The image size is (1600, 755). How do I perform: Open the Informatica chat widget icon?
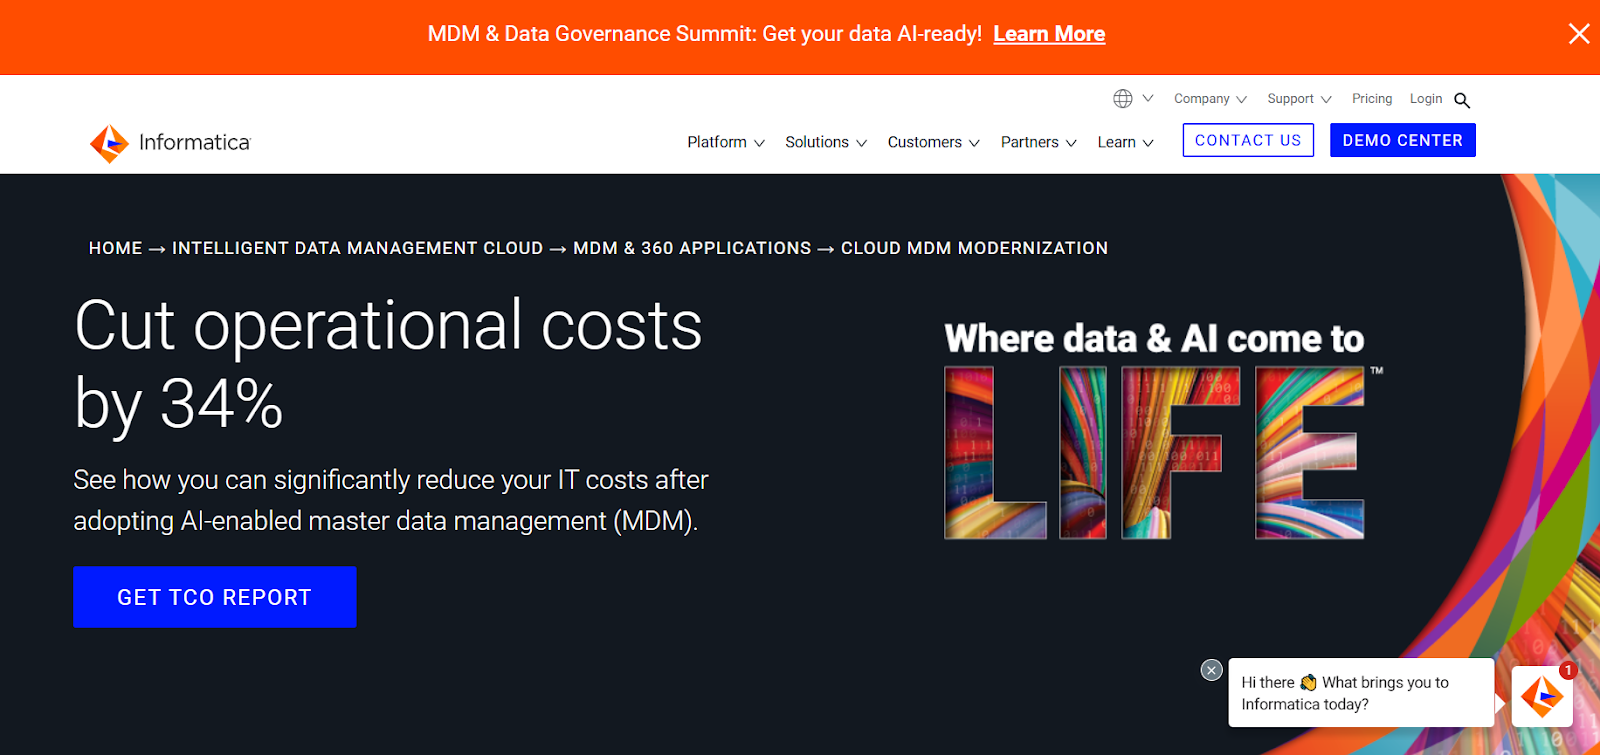(1542, 696)
